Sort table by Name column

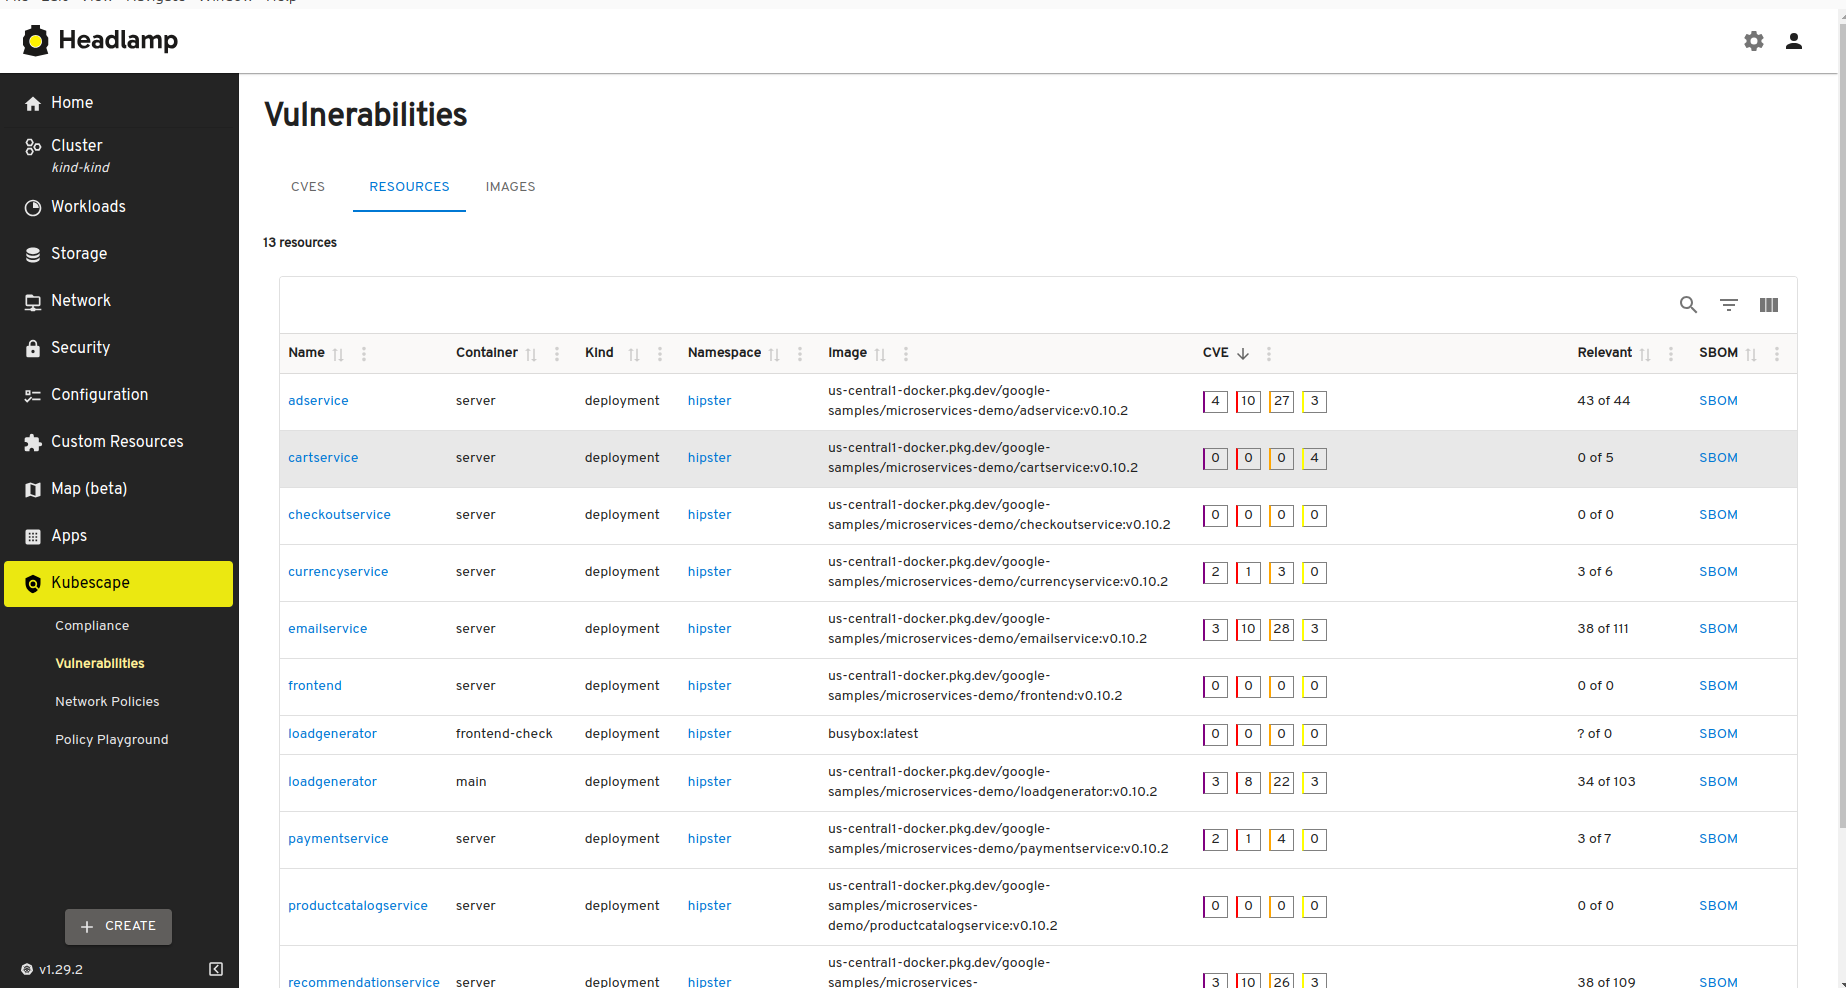[338, 354]
